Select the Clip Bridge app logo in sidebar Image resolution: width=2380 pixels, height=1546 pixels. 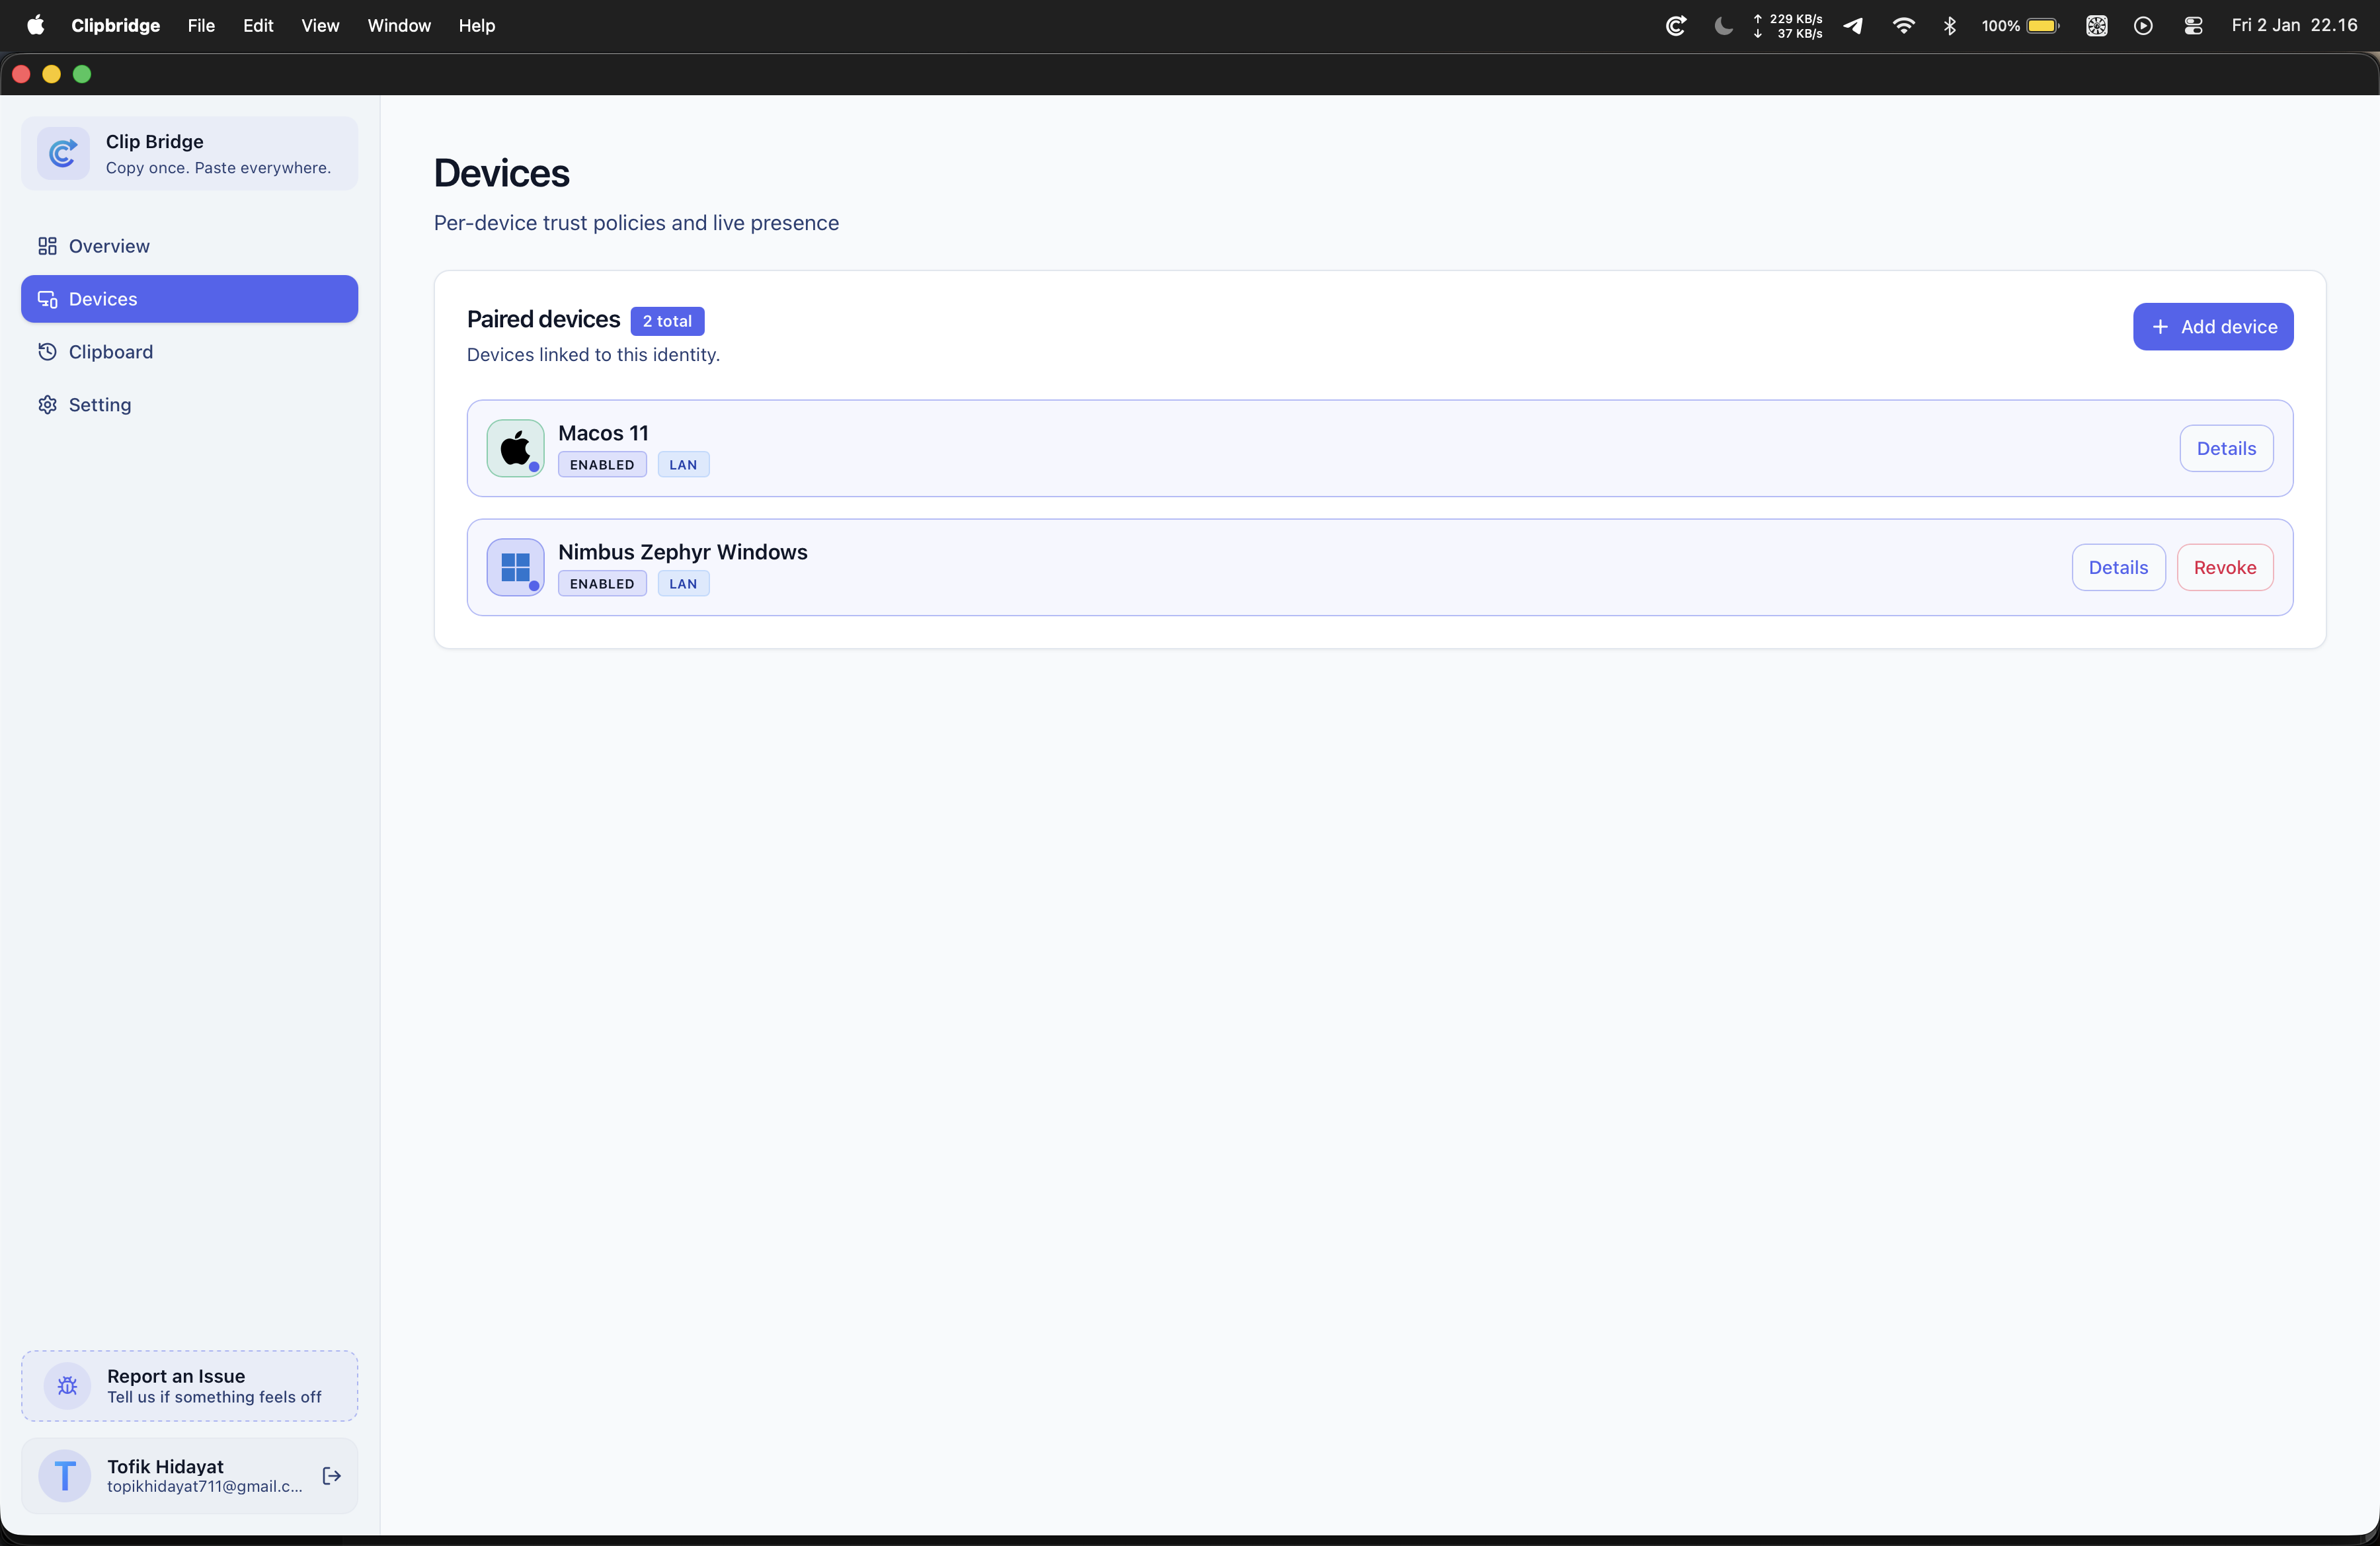62,153
